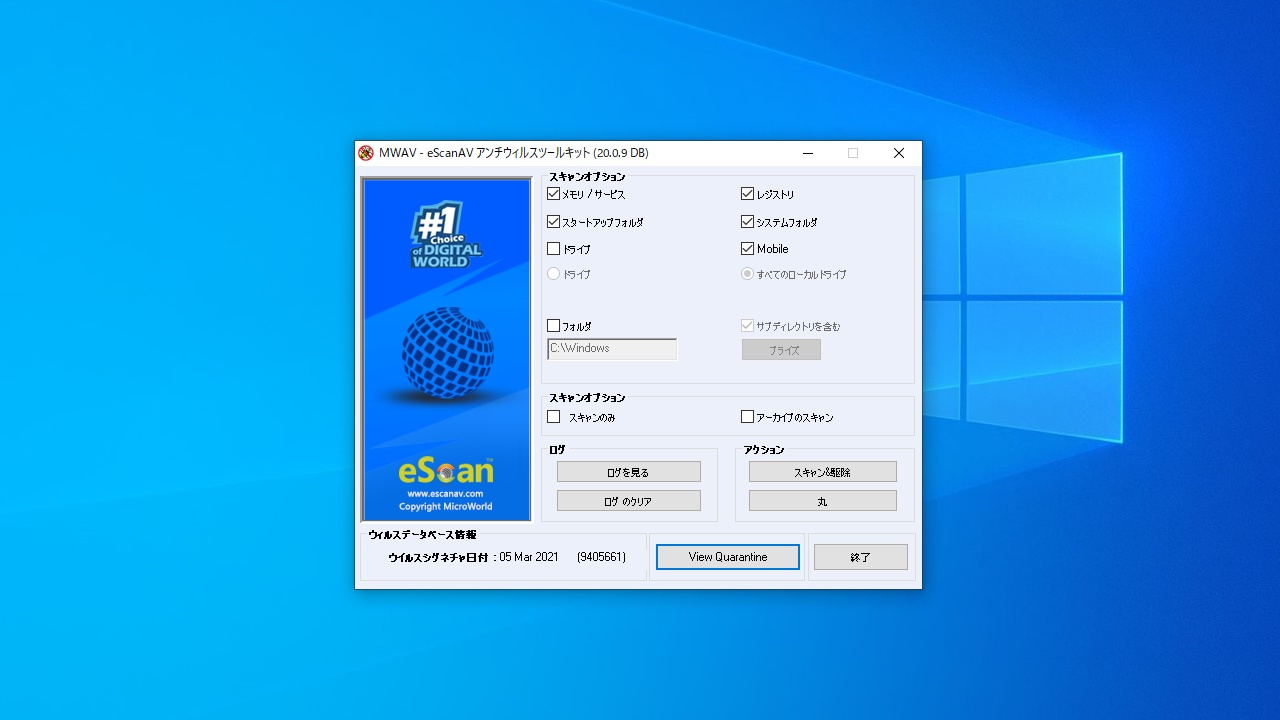The image size is (1280, 720).
Task: Click the eScan banner image
Action: tap(446, 349)
